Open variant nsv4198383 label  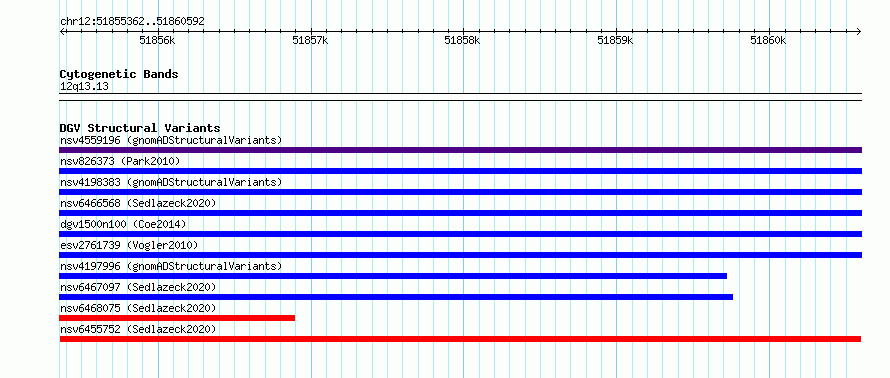click(171, 182)
